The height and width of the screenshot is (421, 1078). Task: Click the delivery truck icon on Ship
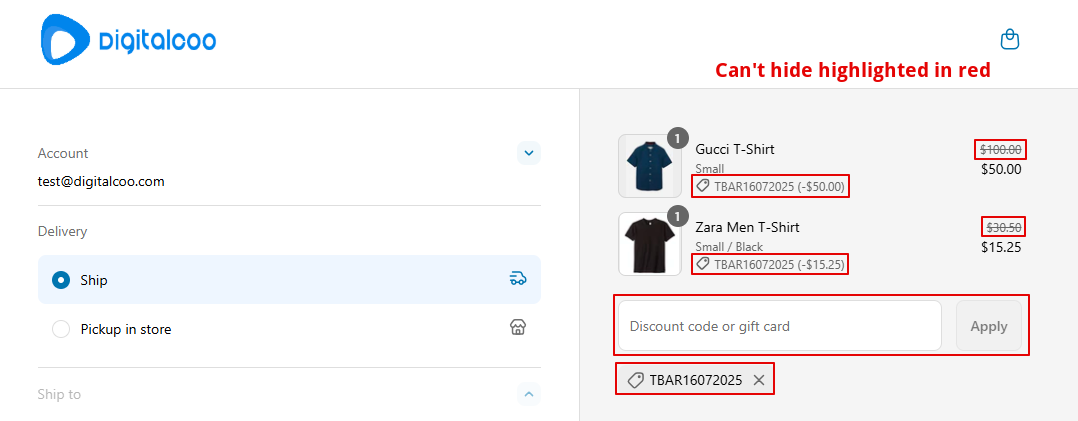pos(518,279)
